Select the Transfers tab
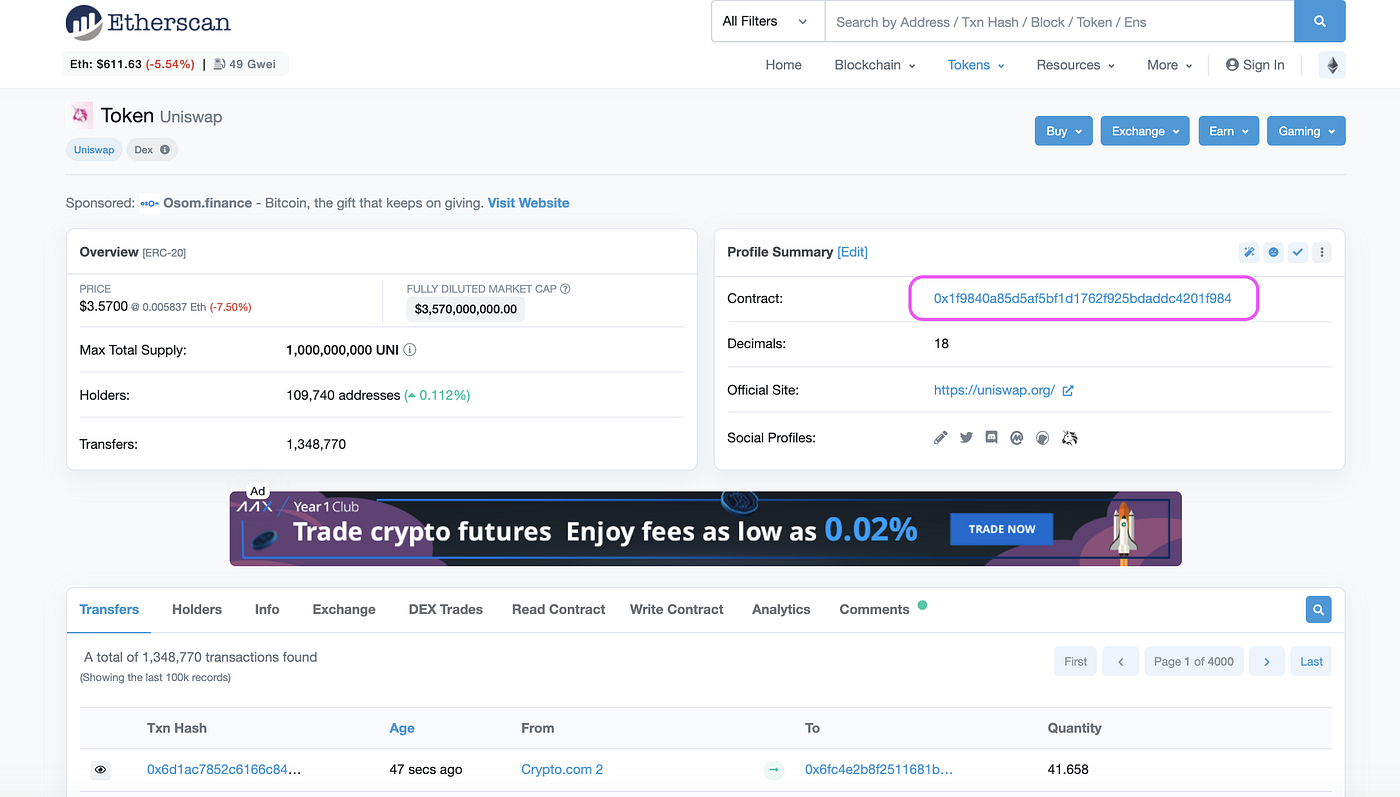Screen dimensions: 1400x797 point(109,609)
